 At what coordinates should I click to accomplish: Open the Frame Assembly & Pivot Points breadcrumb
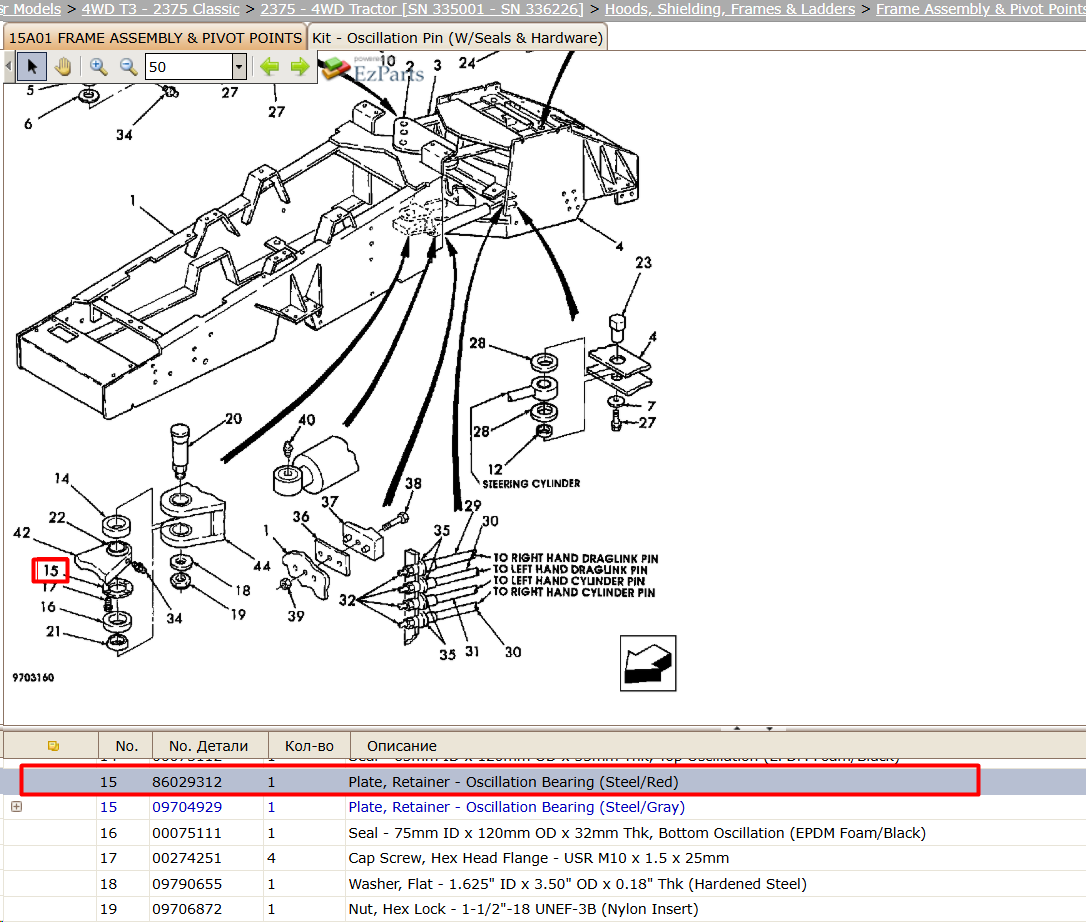pos(980,9)
